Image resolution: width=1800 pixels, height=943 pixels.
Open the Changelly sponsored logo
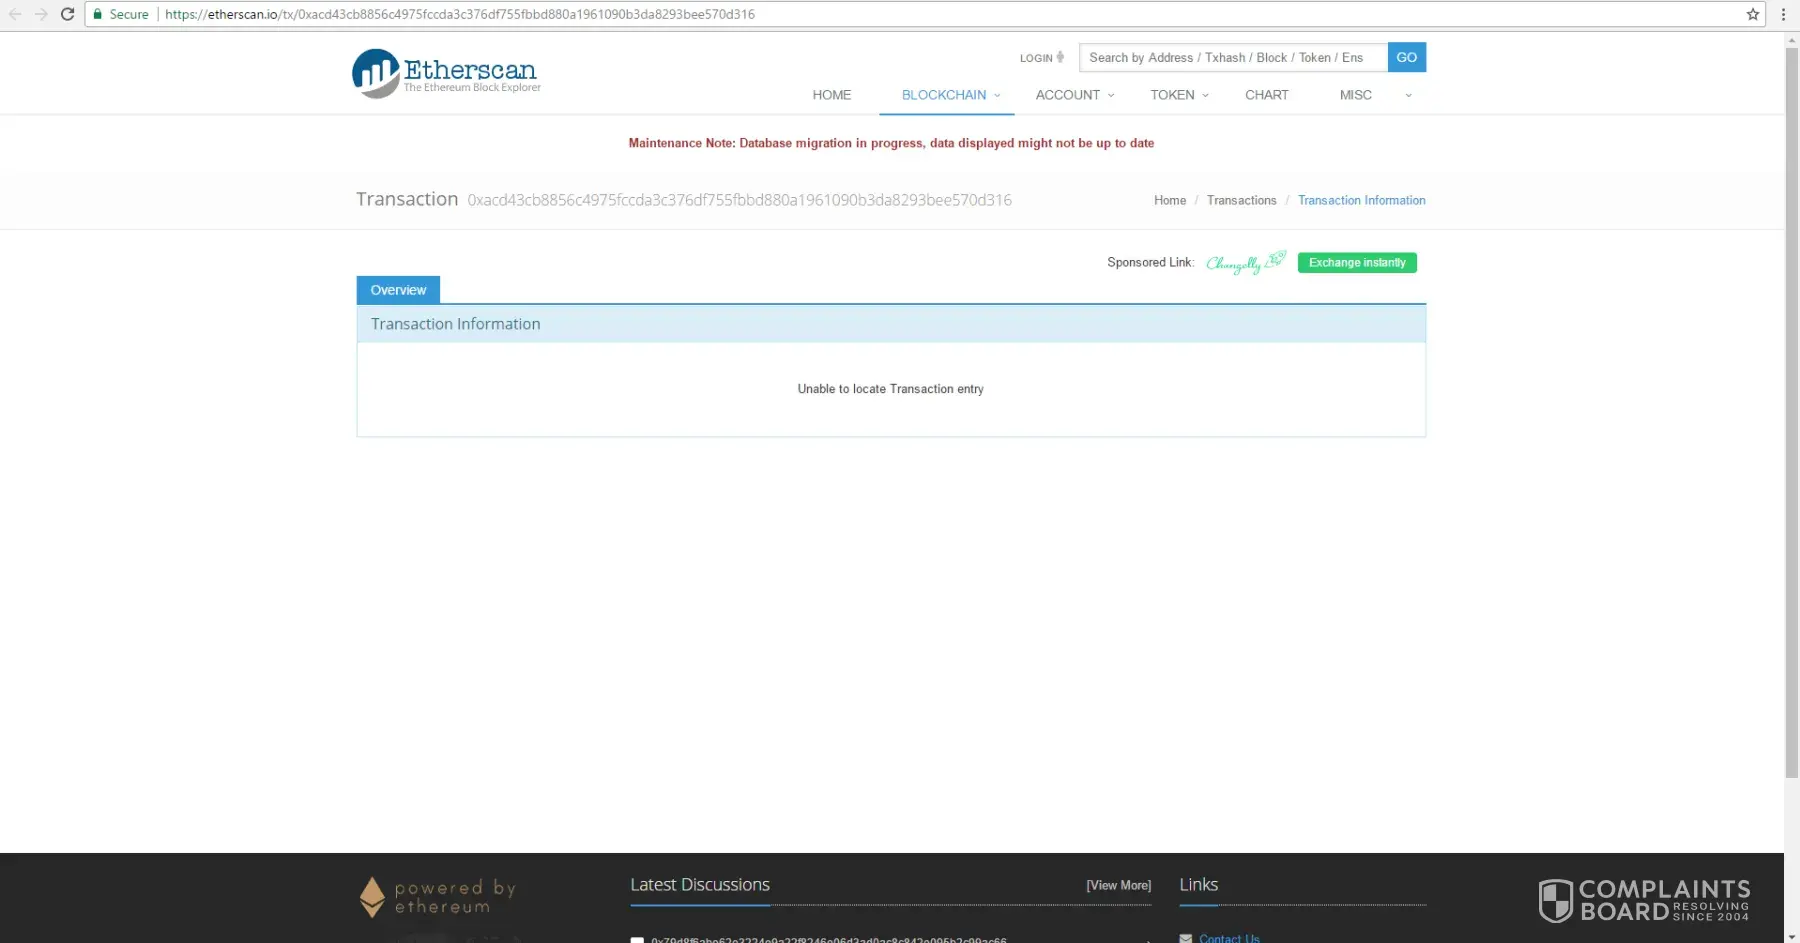[1245, 263]
